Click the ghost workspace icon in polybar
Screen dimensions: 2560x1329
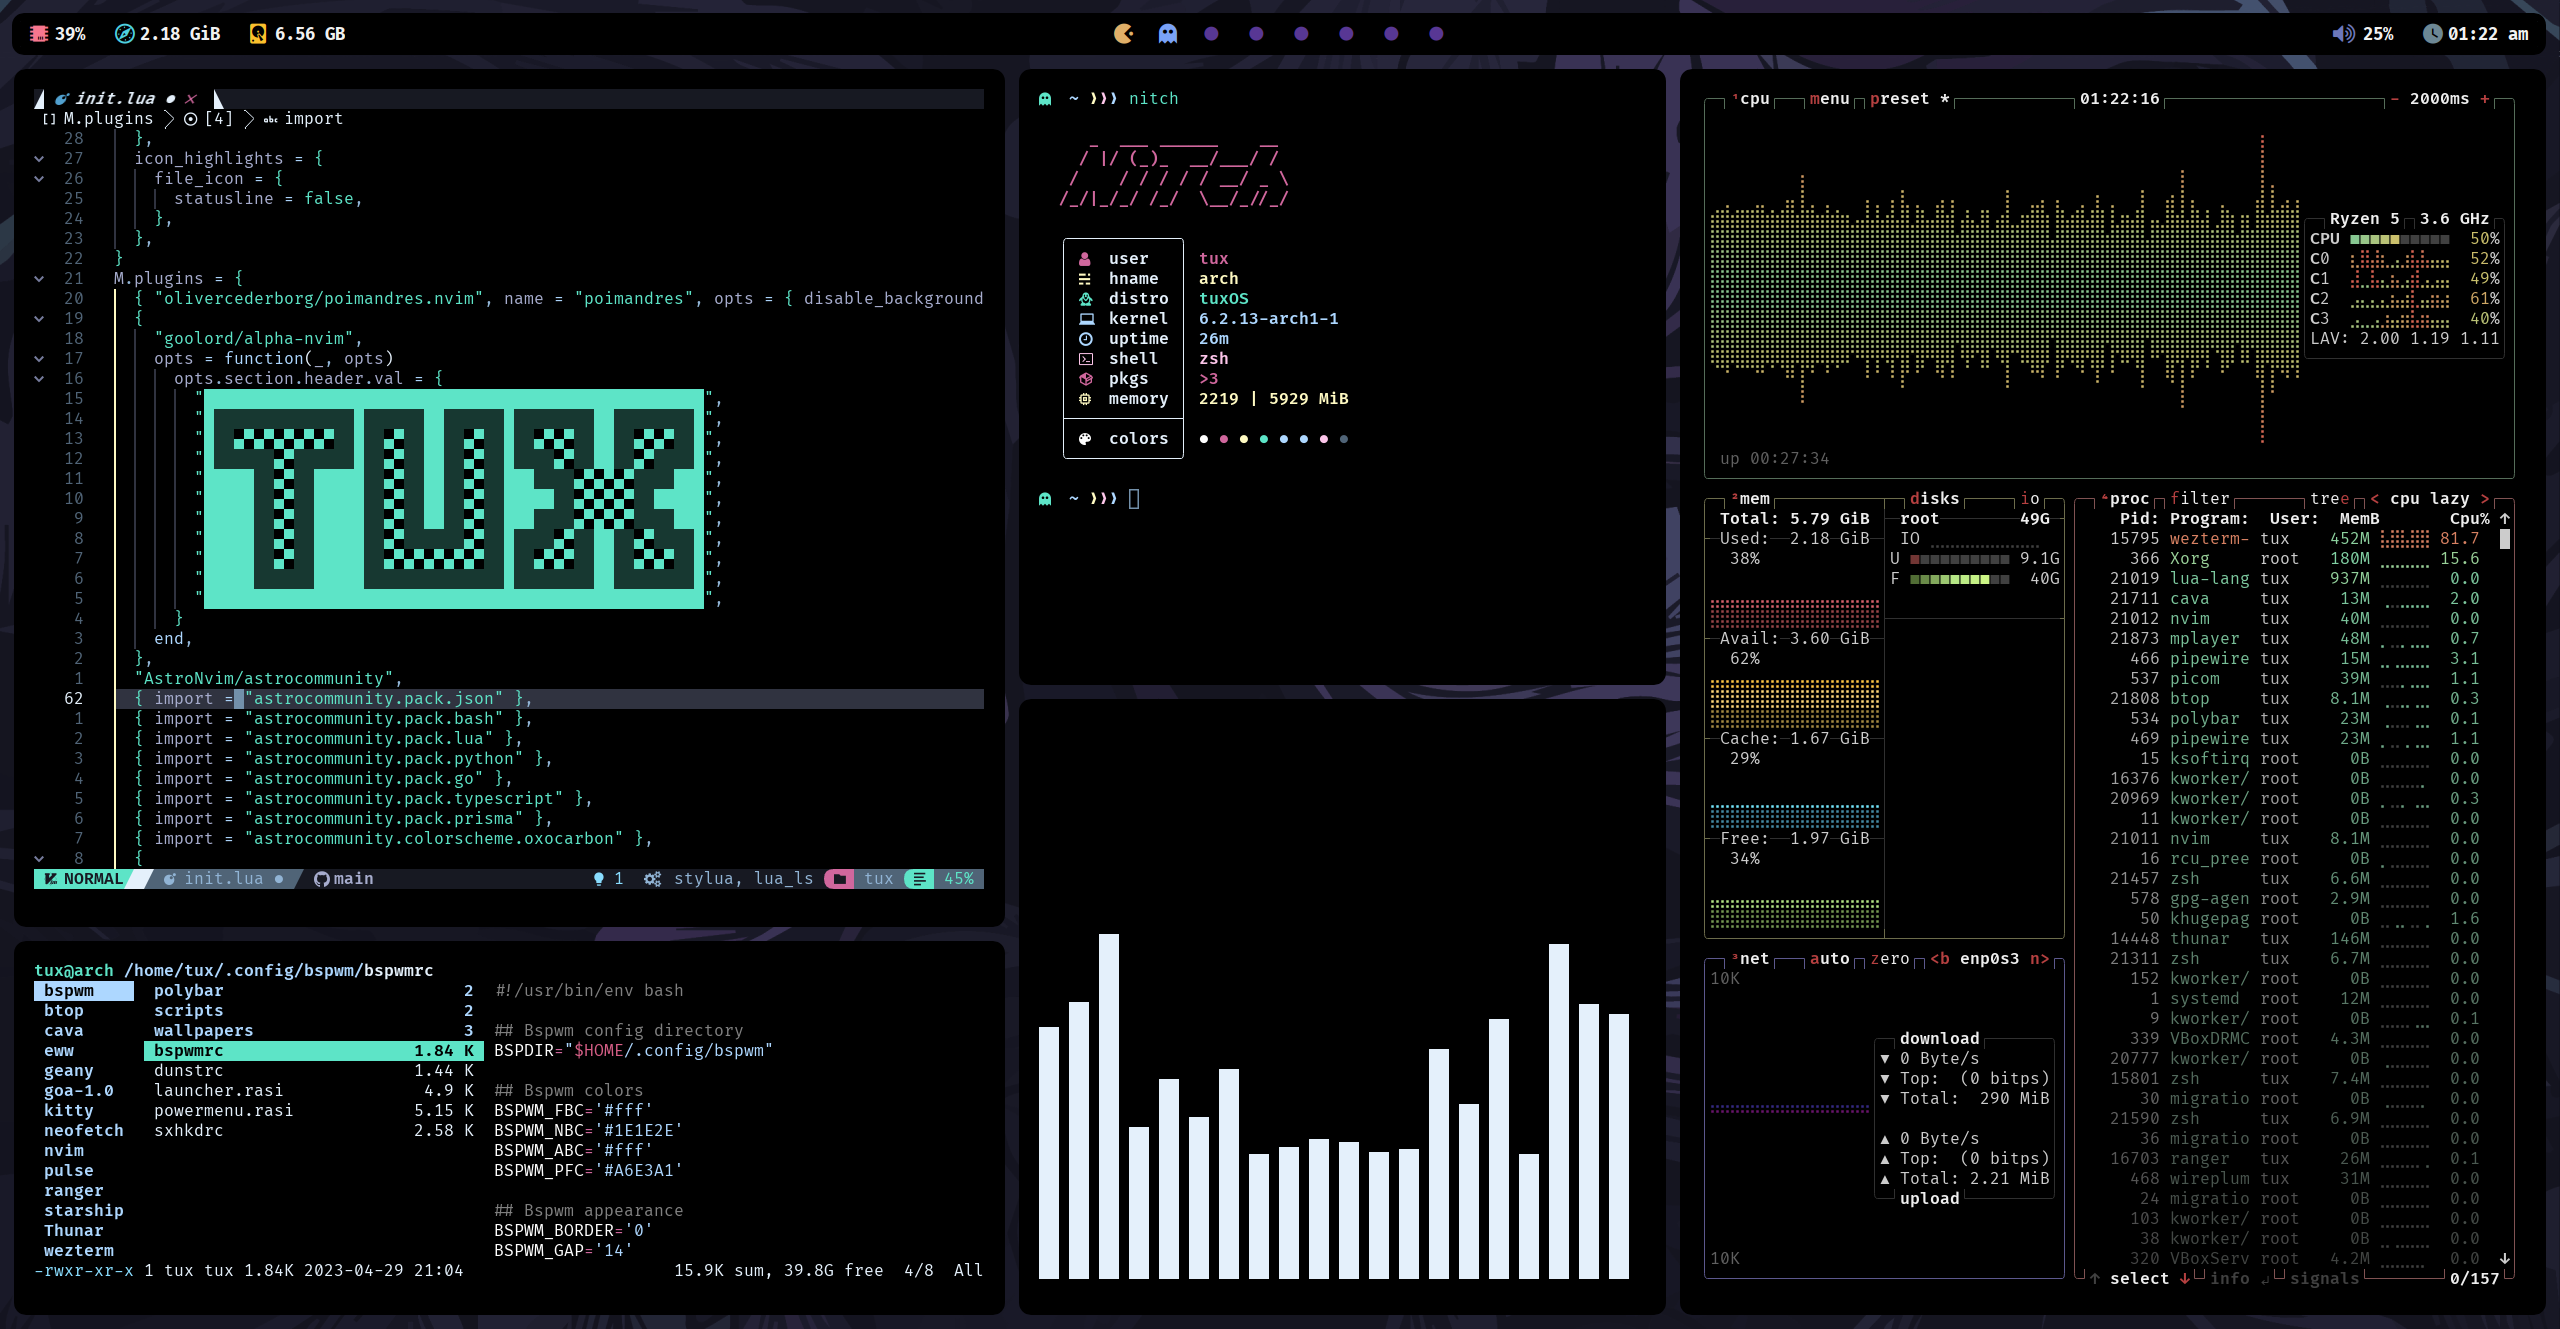1167,34
